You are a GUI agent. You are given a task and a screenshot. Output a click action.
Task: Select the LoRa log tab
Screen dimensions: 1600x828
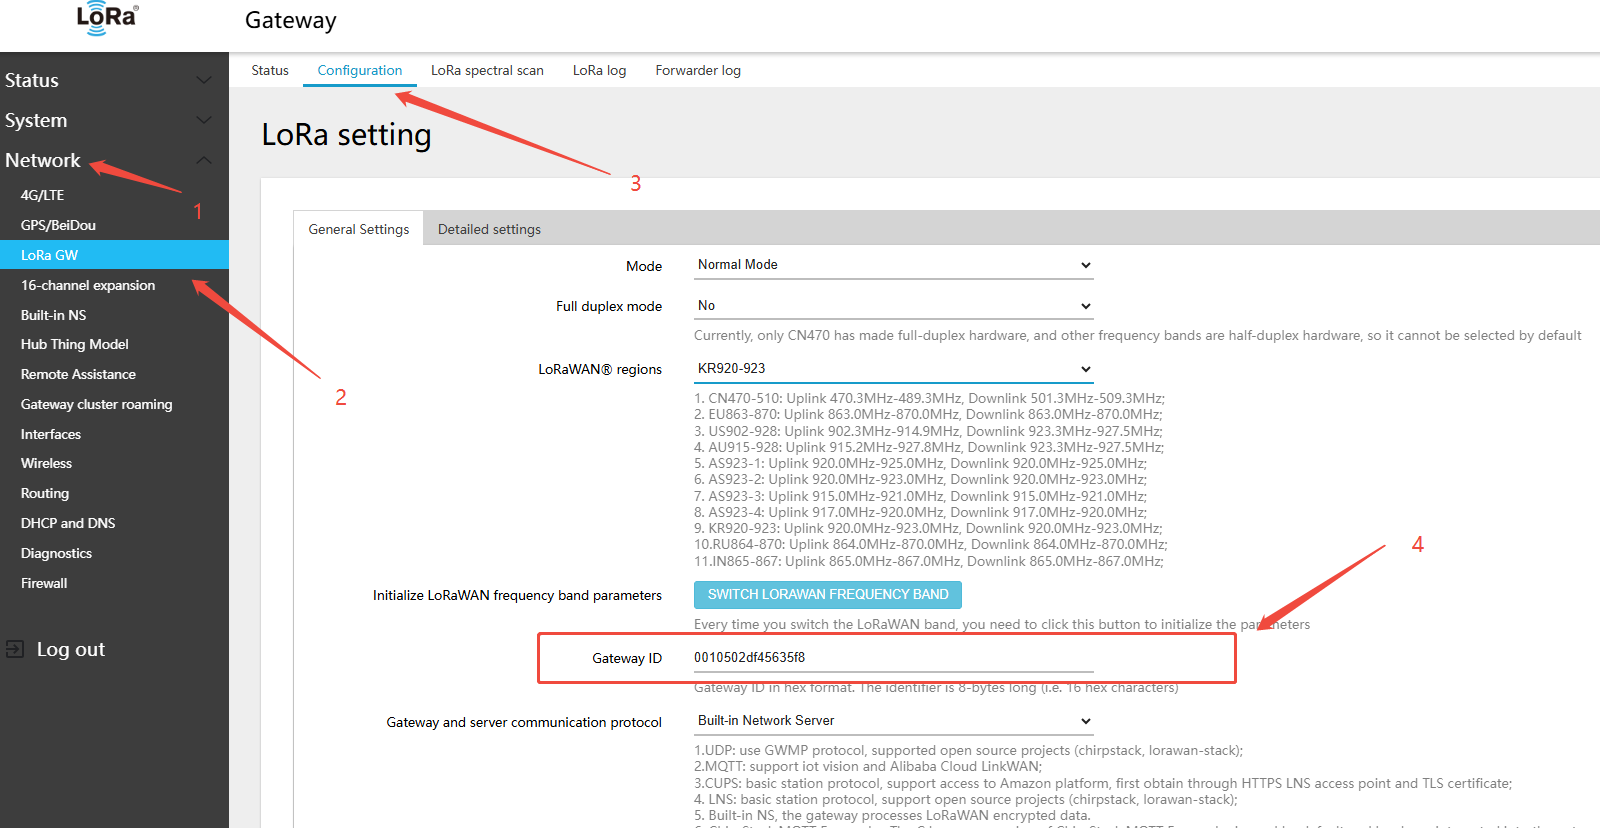point(599,70)
